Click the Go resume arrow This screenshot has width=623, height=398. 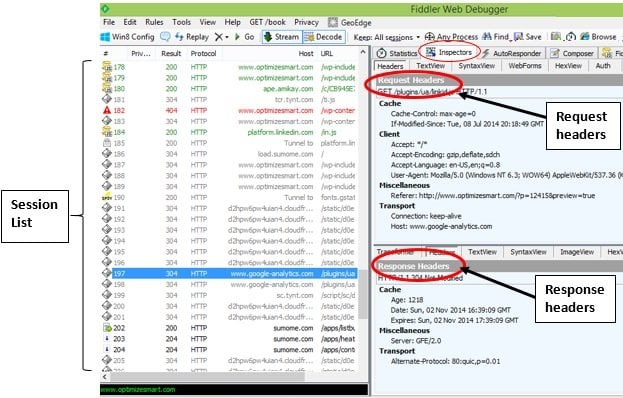click(244, 37)
